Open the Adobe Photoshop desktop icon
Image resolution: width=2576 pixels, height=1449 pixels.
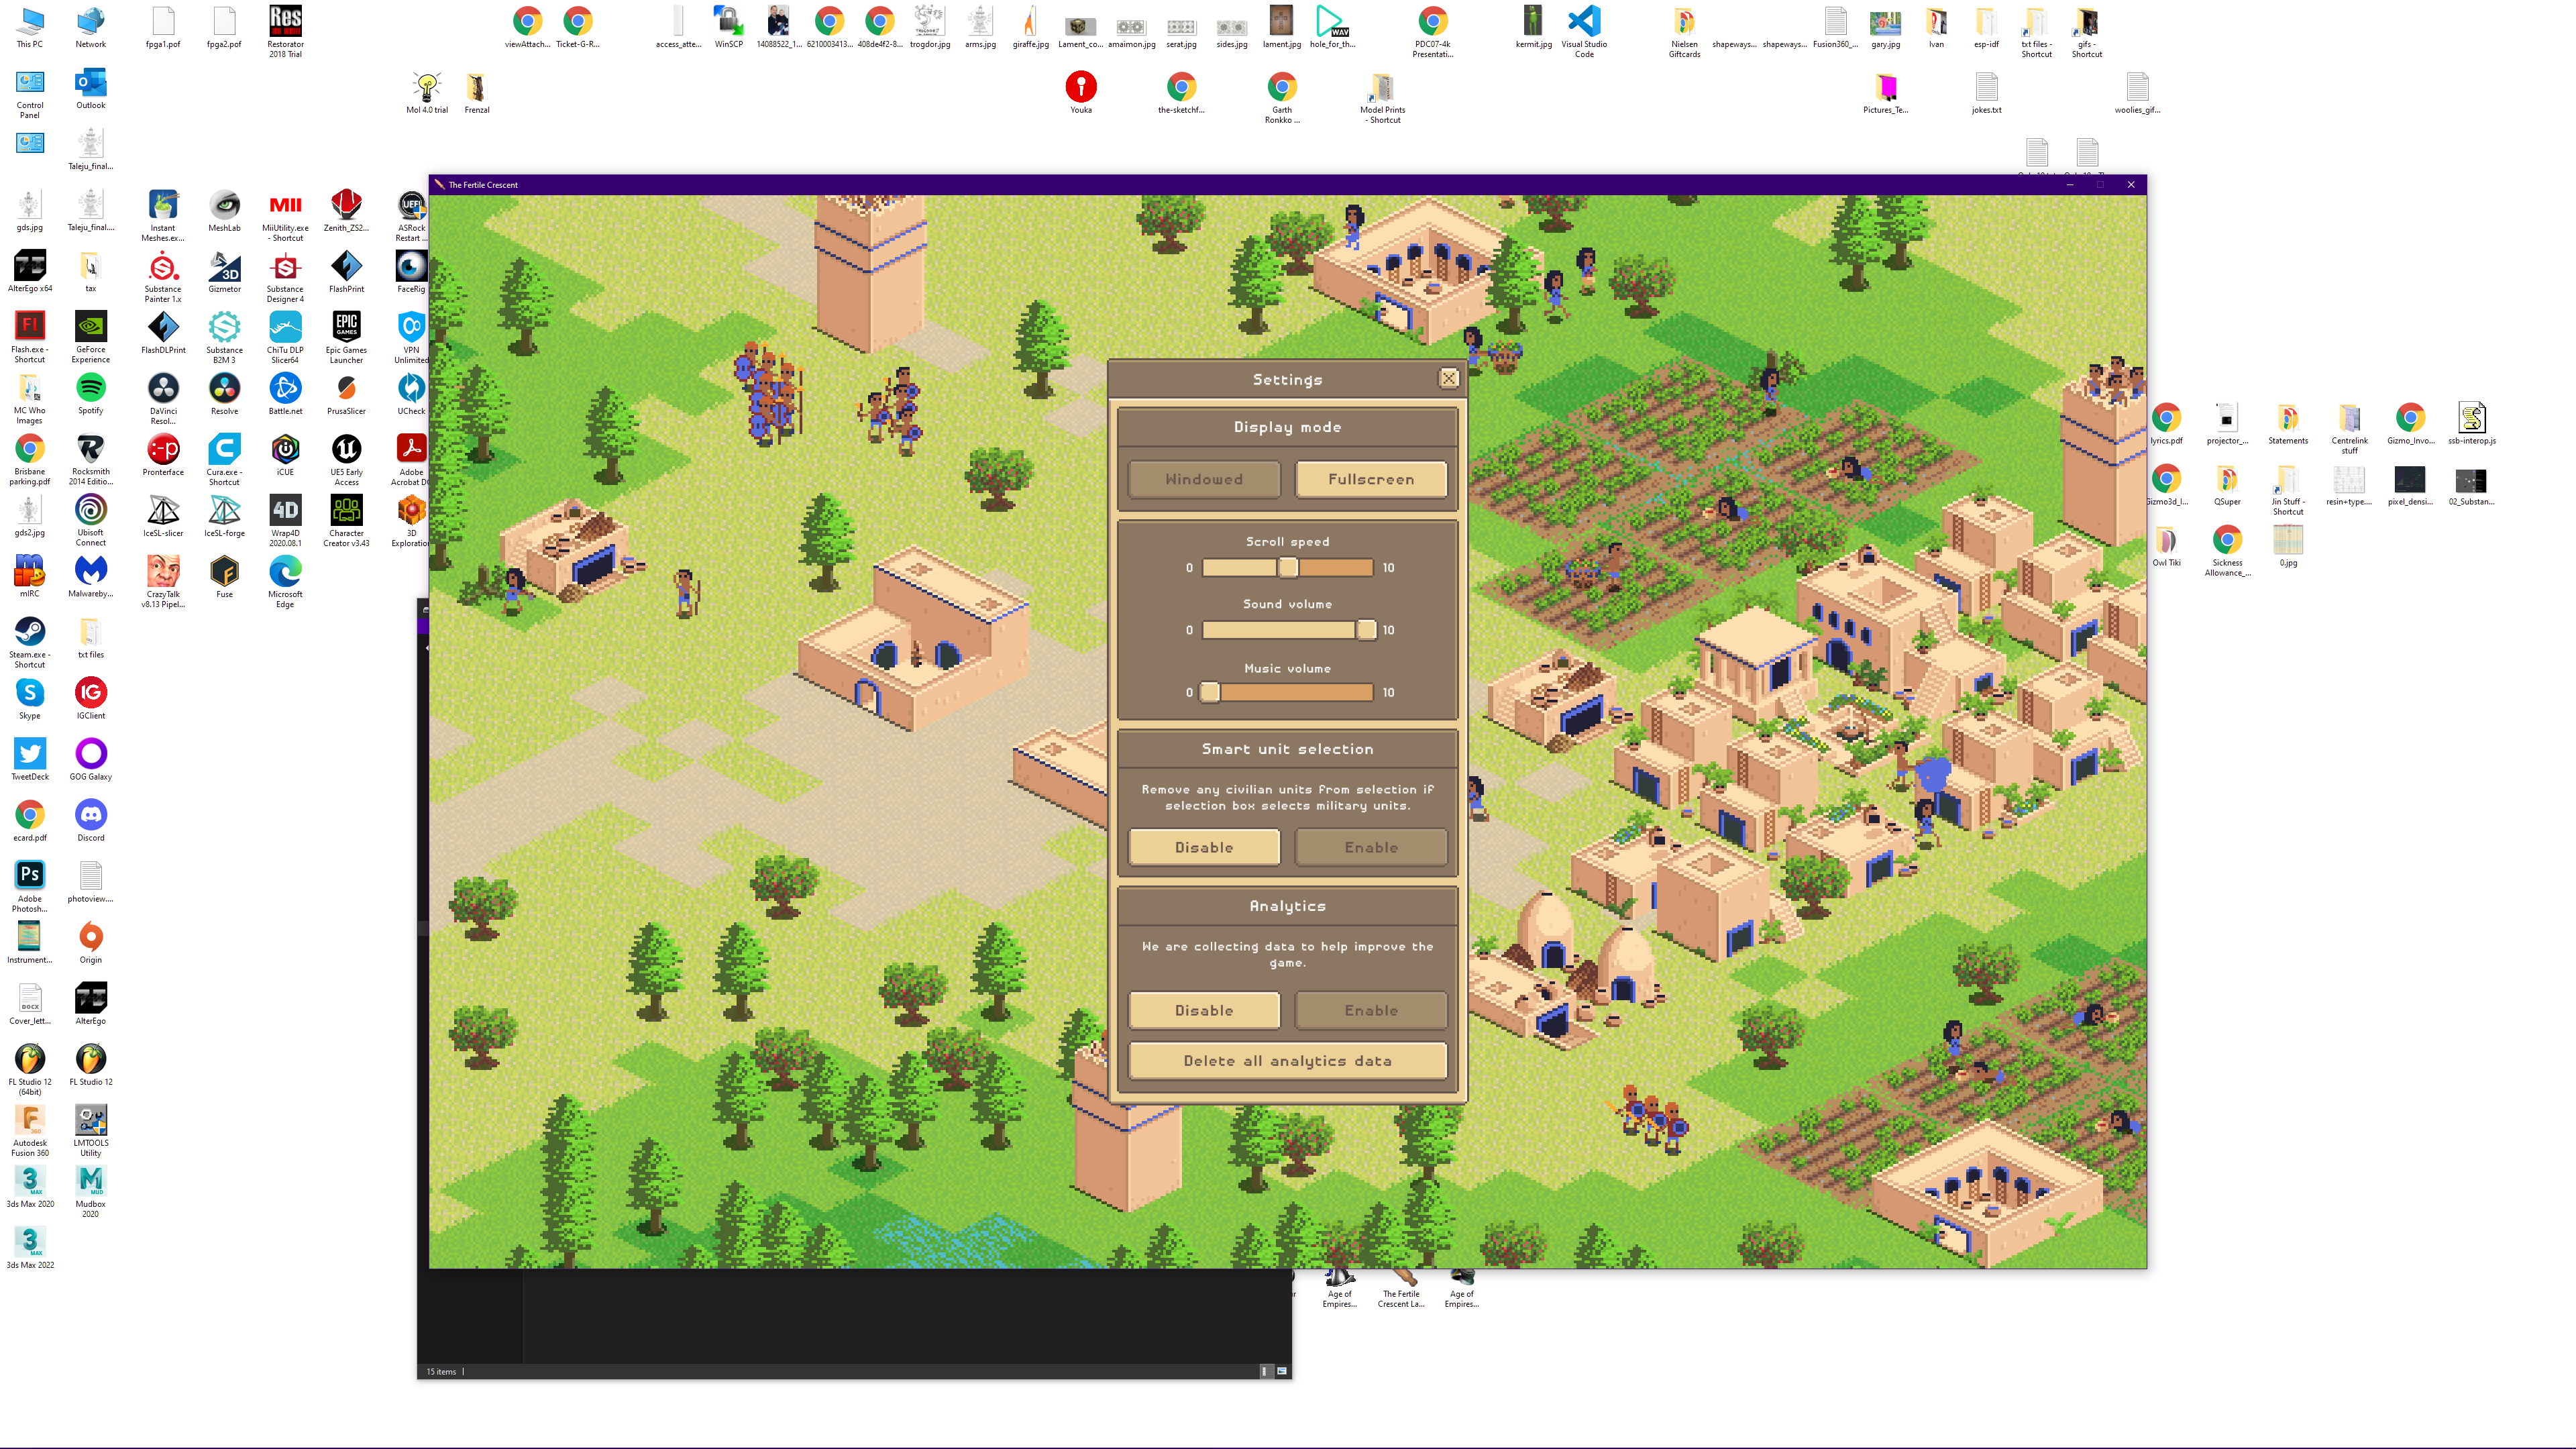[x=30, y=886]
